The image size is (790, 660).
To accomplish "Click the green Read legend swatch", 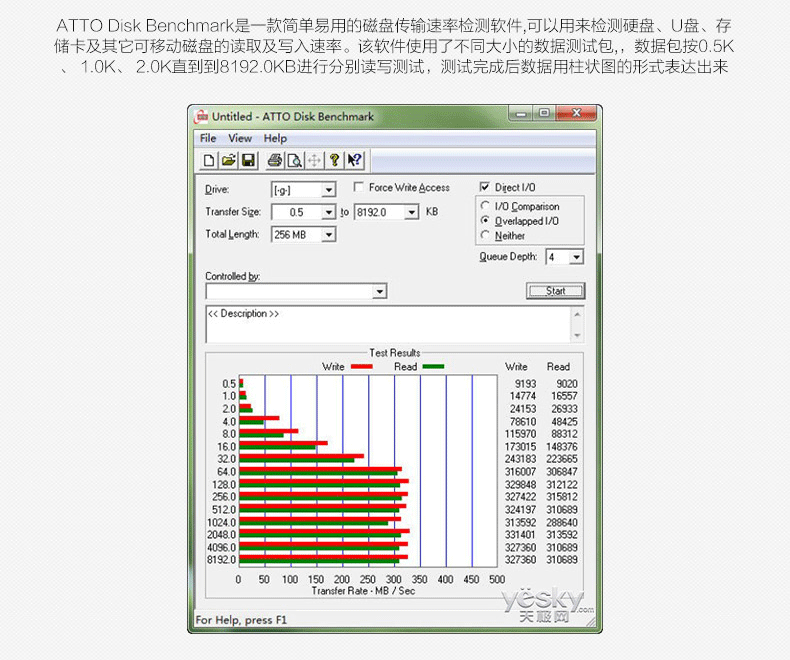I will pos(433,367).
